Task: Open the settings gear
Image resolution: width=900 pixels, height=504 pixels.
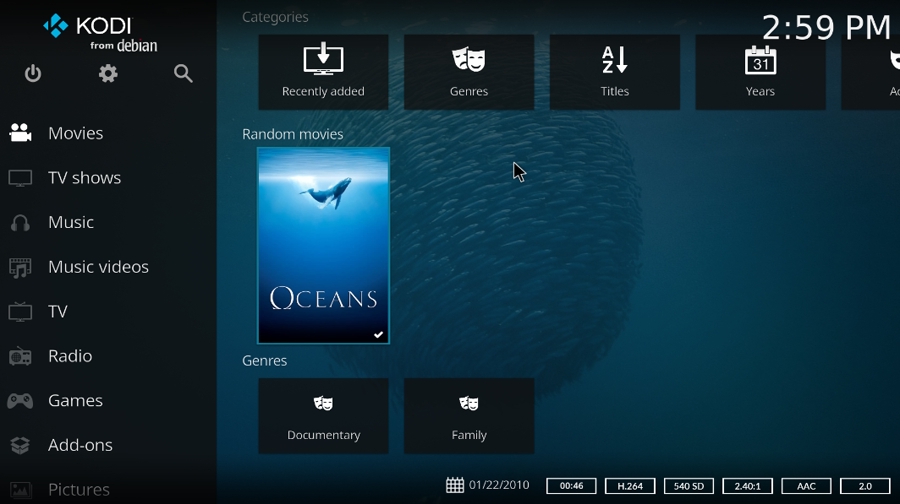Action: tap(108, 74)
